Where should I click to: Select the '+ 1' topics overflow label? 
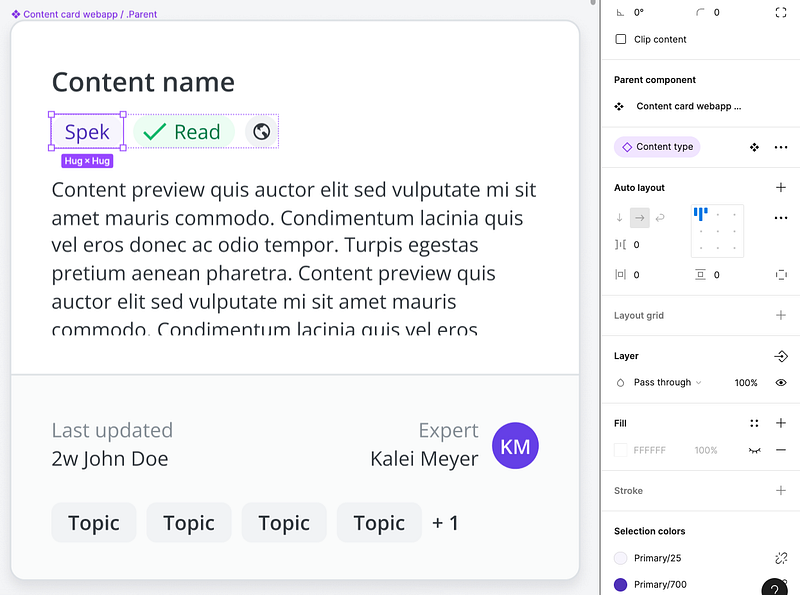point(445,523)
